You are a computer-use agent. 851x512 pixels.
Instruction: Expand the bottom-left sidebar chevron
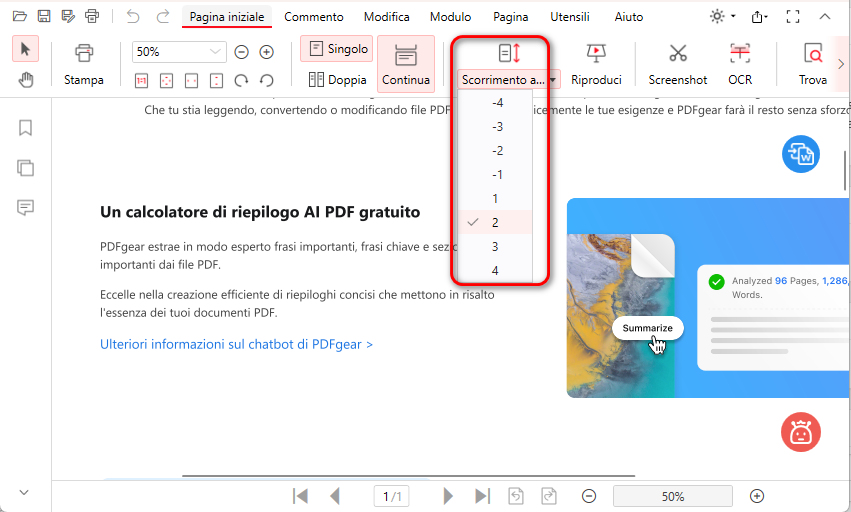tap(24, 492)
